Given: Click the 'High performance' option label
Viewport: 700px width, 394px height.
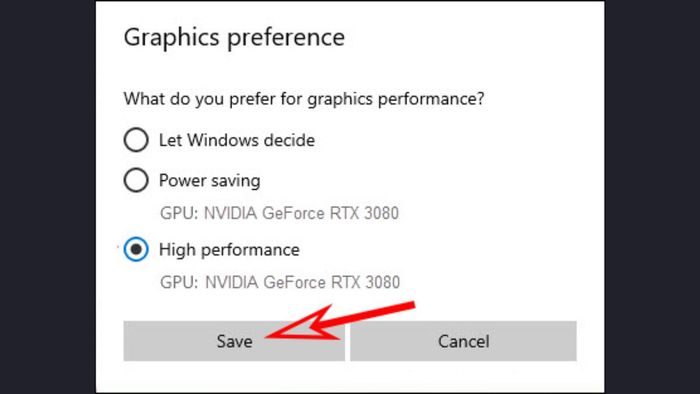Looking at the screenshot, I should click(229, 250).
